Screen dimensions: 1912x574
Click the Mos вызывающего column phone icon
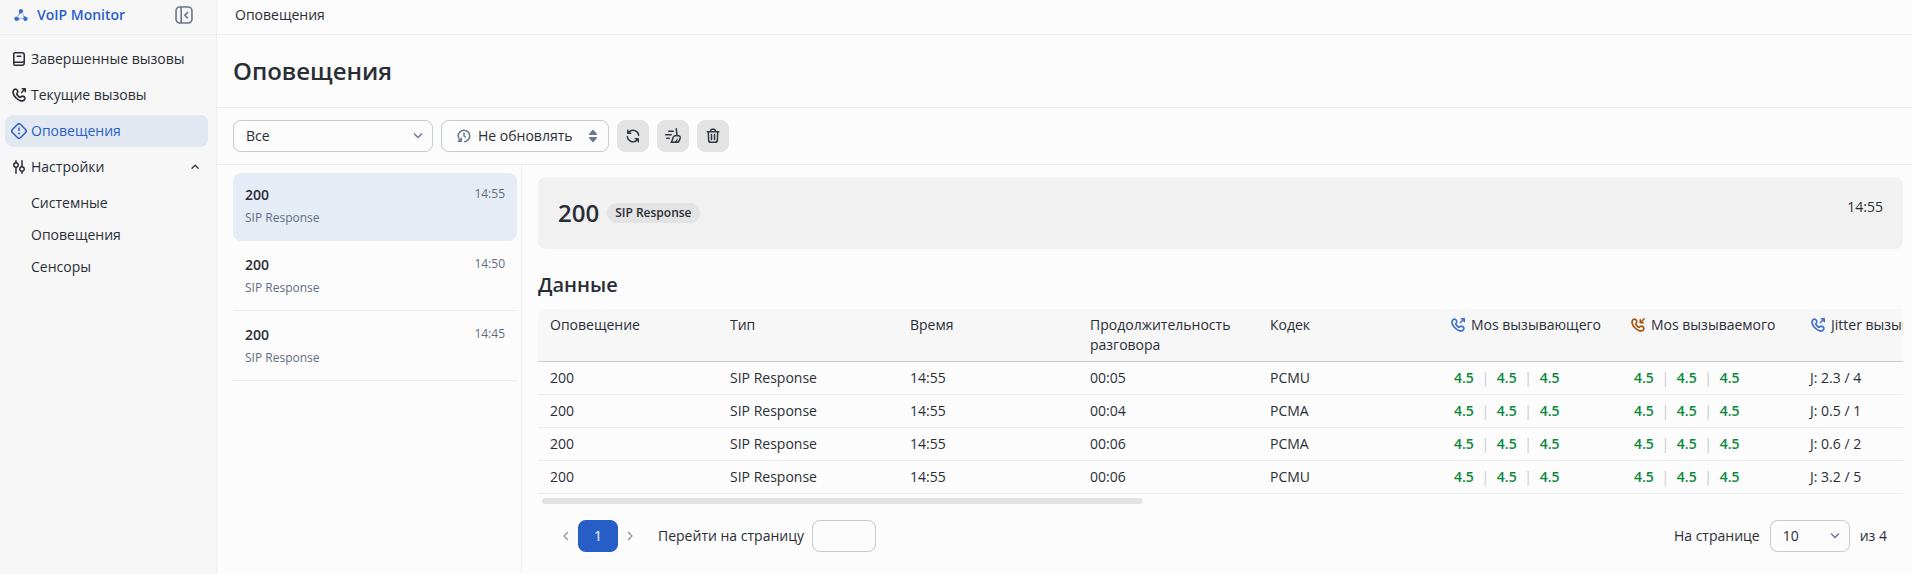click(1458, 325)
